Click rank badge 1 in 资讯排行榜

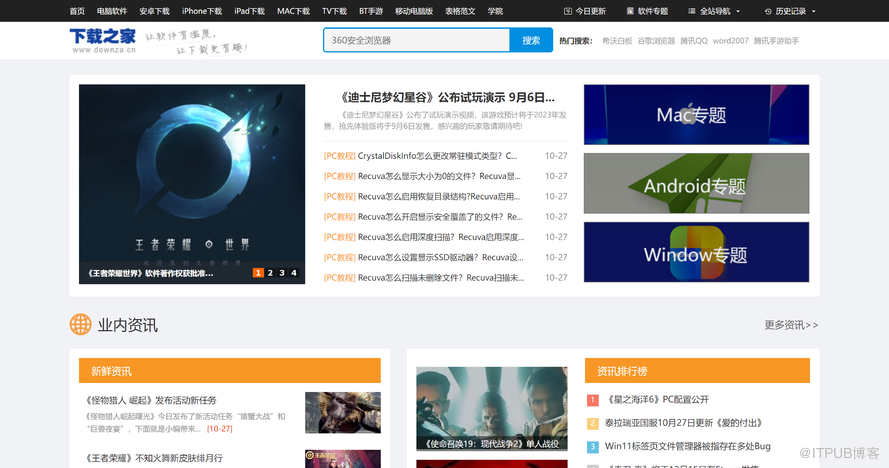click(592, 400)
